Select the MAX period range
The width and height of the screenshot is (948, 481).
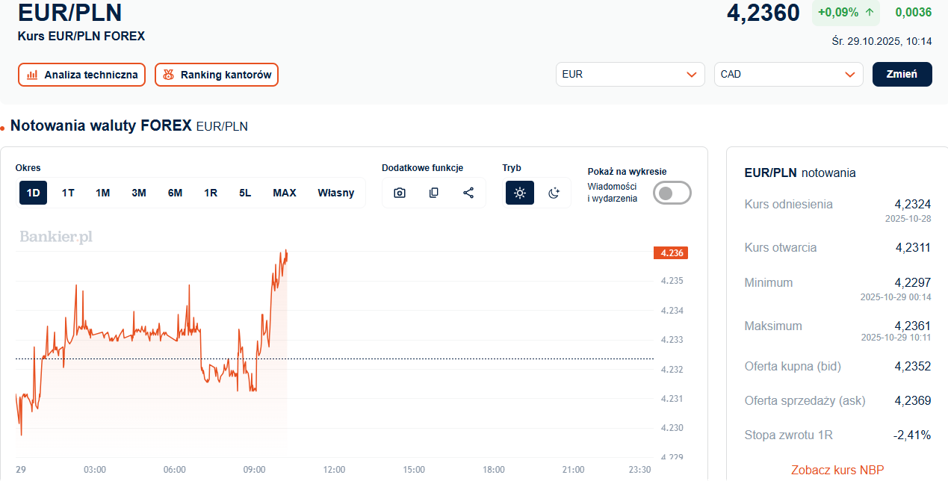point(284,193)
